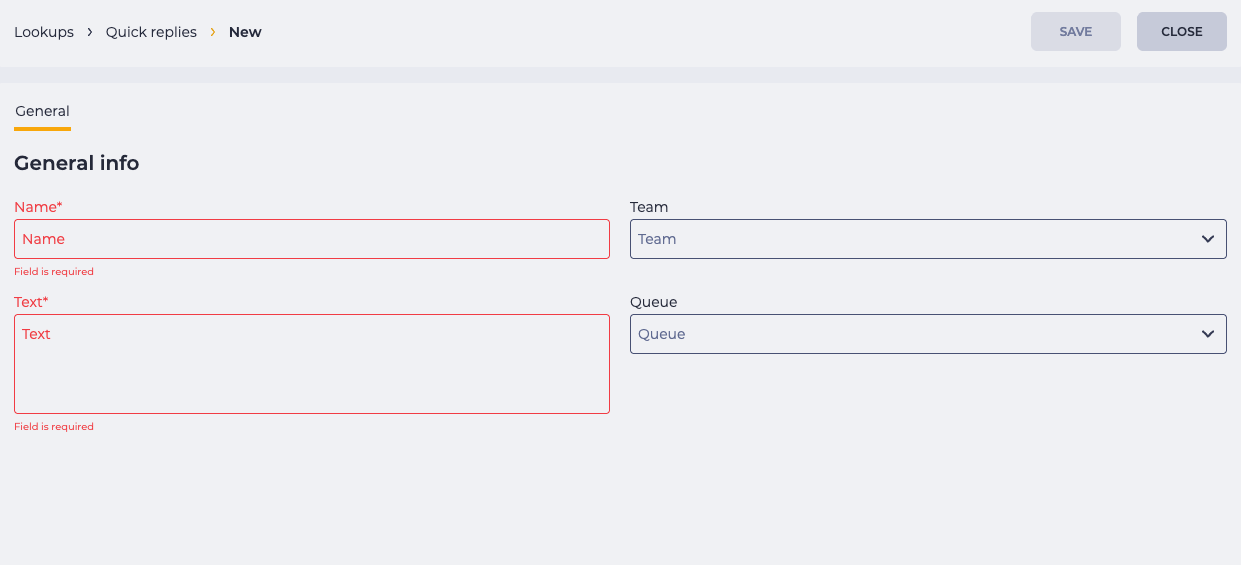Click the SAVE button
1241x565 pixels.
(x=1076, y=31)
